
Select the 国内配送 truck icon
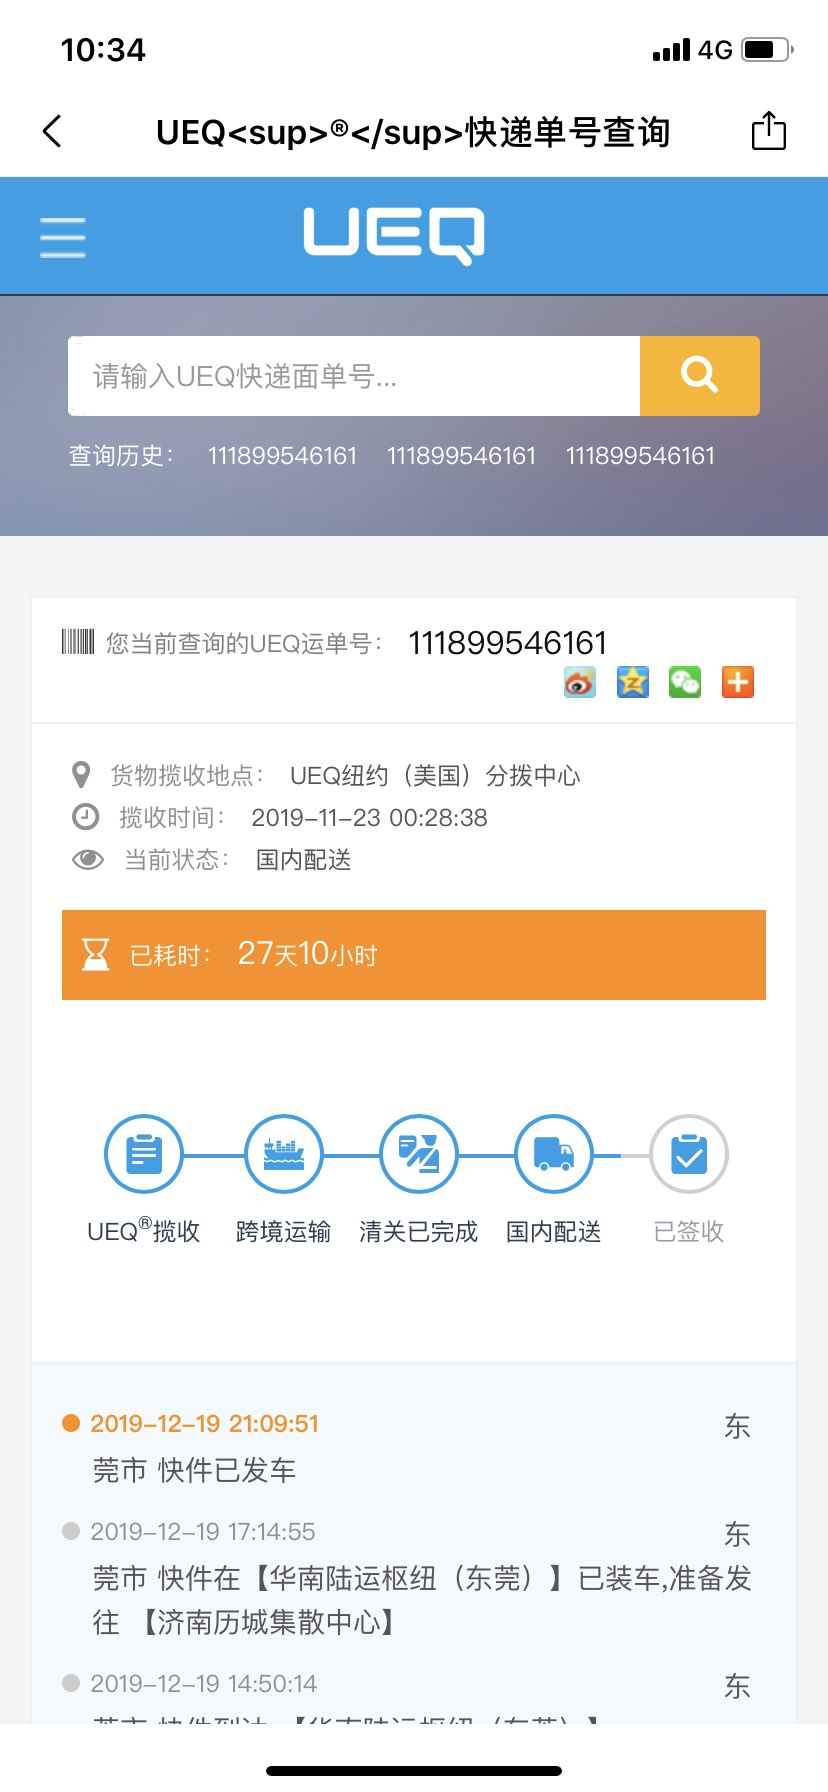click(x=554, y=1154)
